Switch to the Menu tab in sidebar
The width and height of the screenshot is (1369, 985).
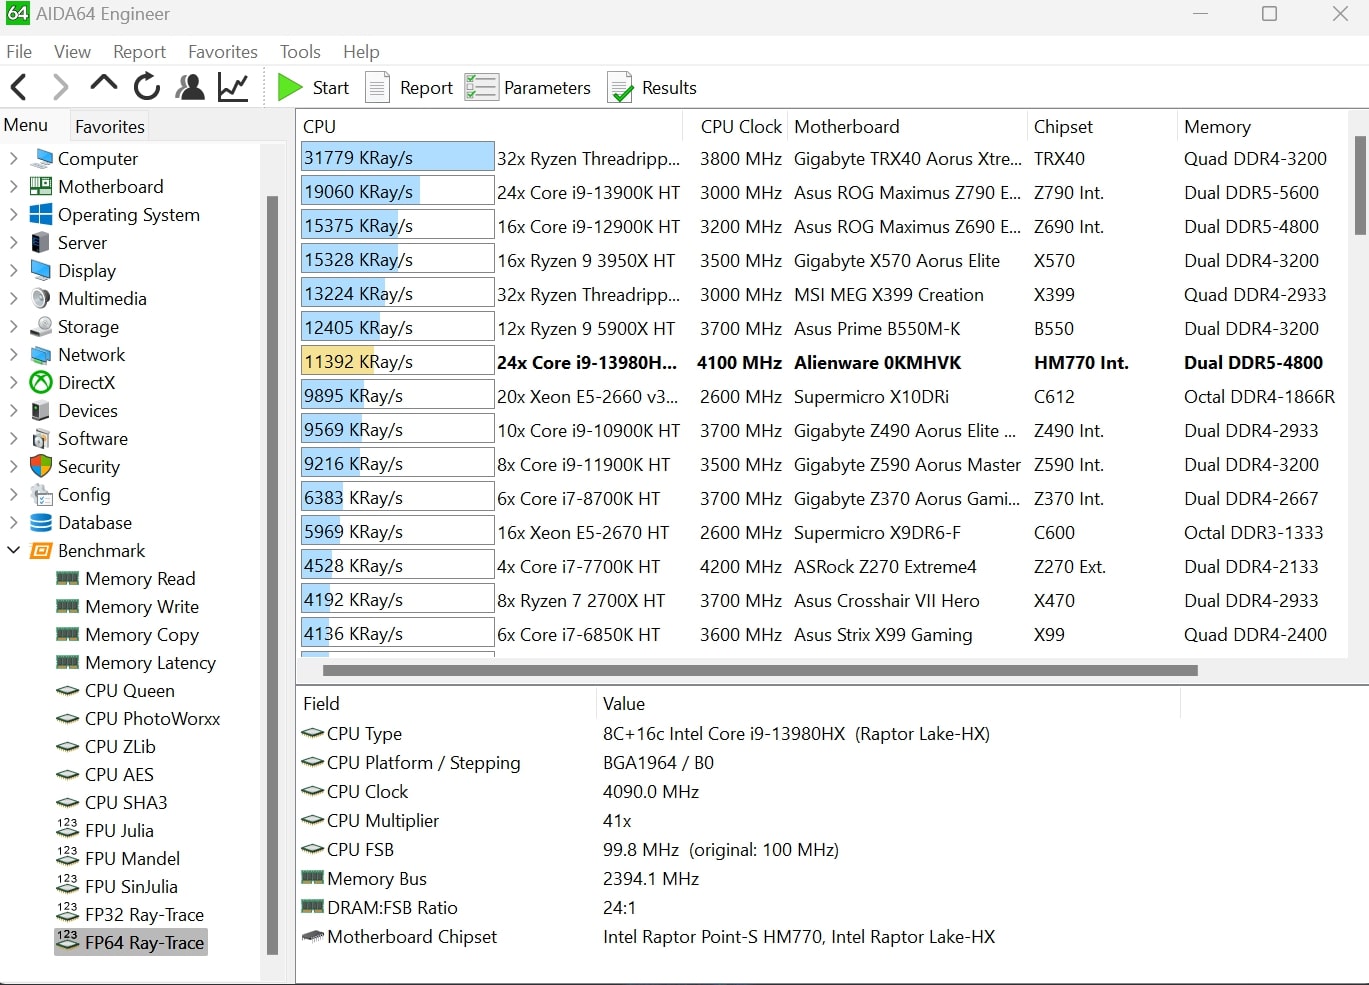26,125
